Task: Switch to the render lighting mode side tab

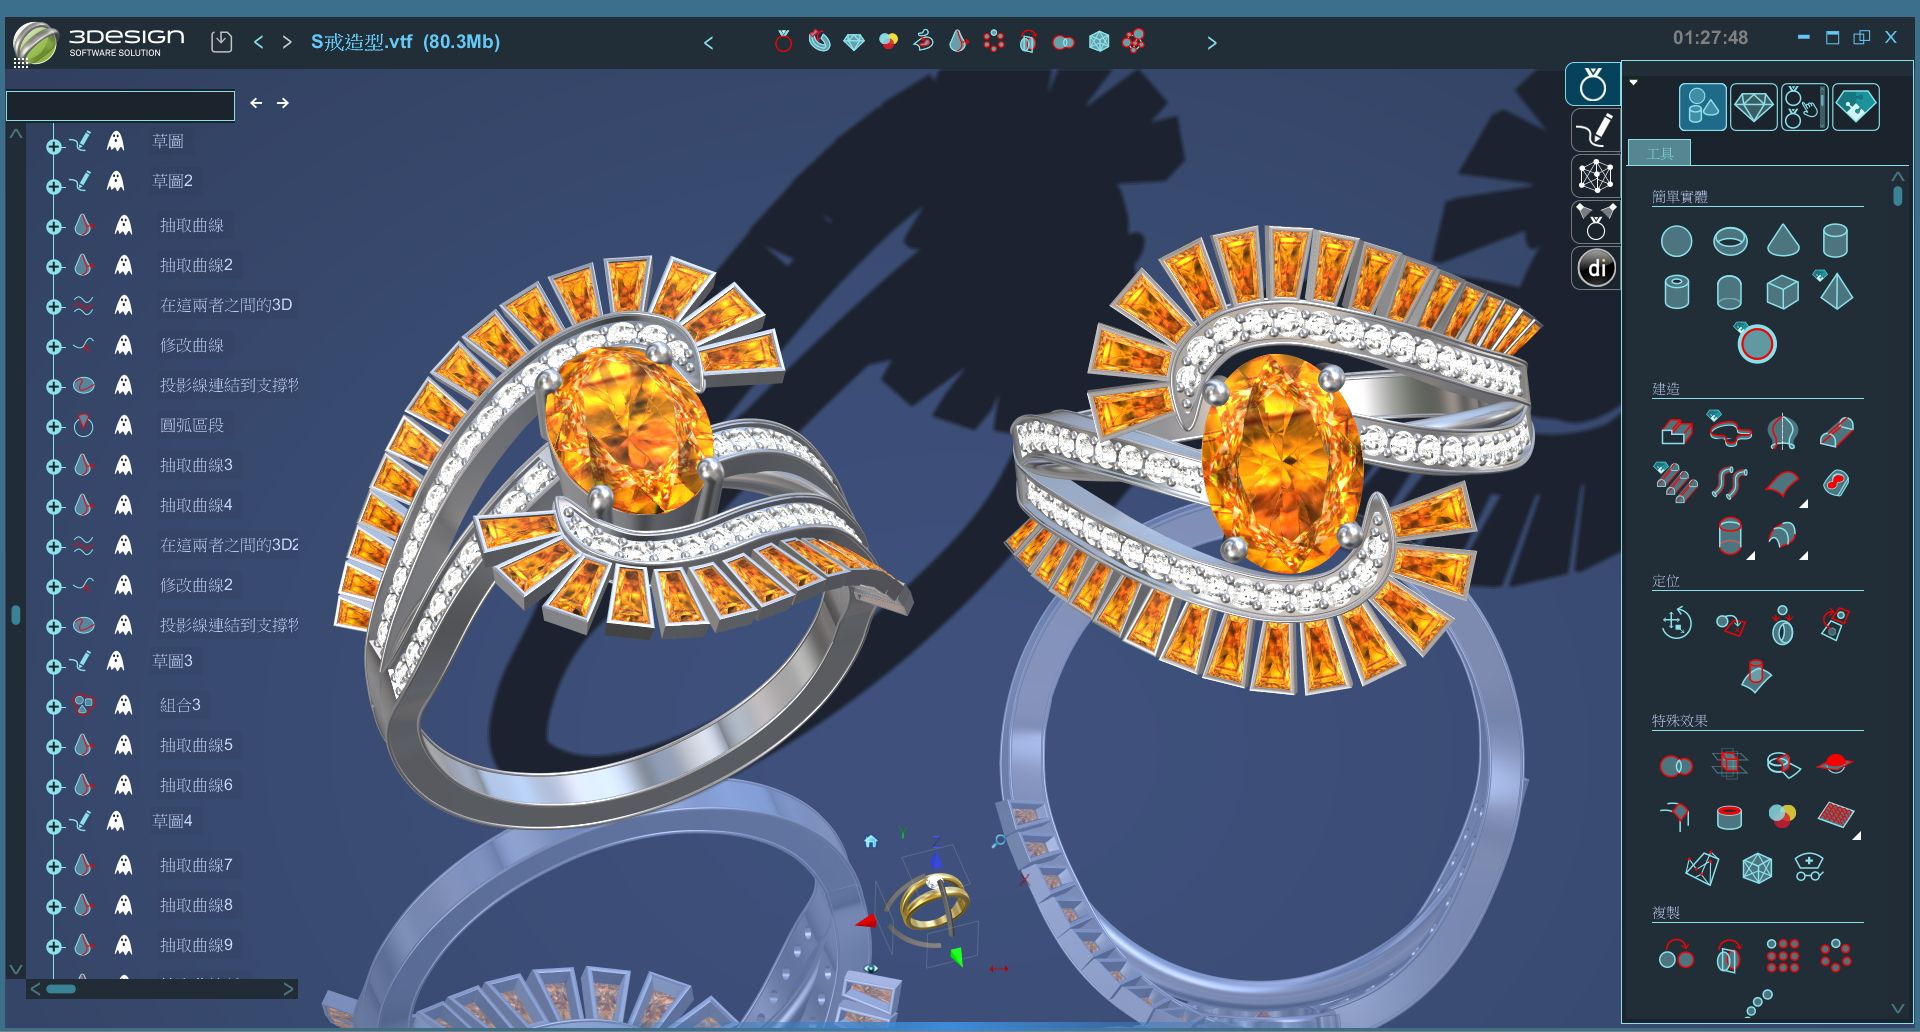Action: [x=1596, y=222]
